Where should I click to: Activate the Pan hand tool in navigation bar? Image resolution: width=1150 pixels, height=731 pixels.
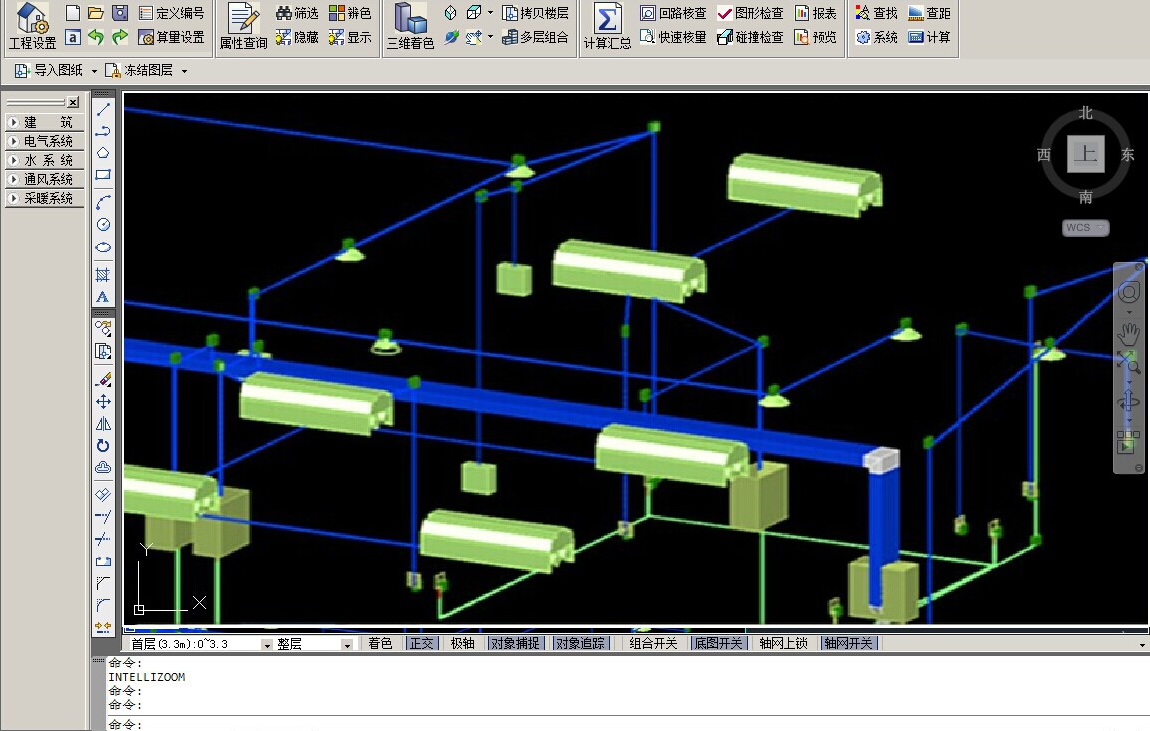point(1129,334)
